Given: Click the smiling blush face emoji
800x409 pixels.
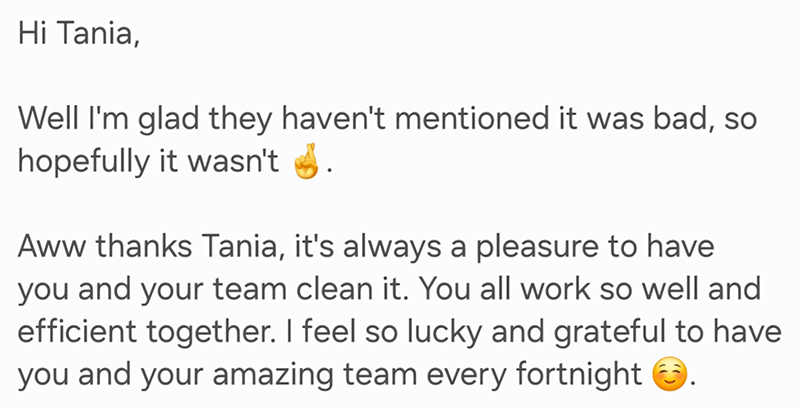Looking at the screenshot, I should [x=669, y=374].
